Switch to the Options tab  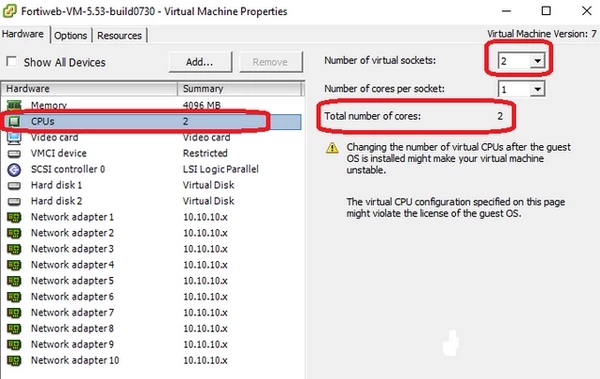point(70,35)
